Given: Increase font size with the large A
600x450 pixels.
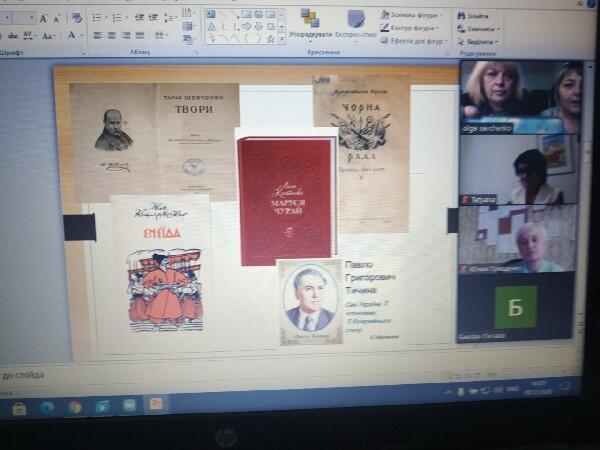Looking at the screenshot, I should [44, 18].
